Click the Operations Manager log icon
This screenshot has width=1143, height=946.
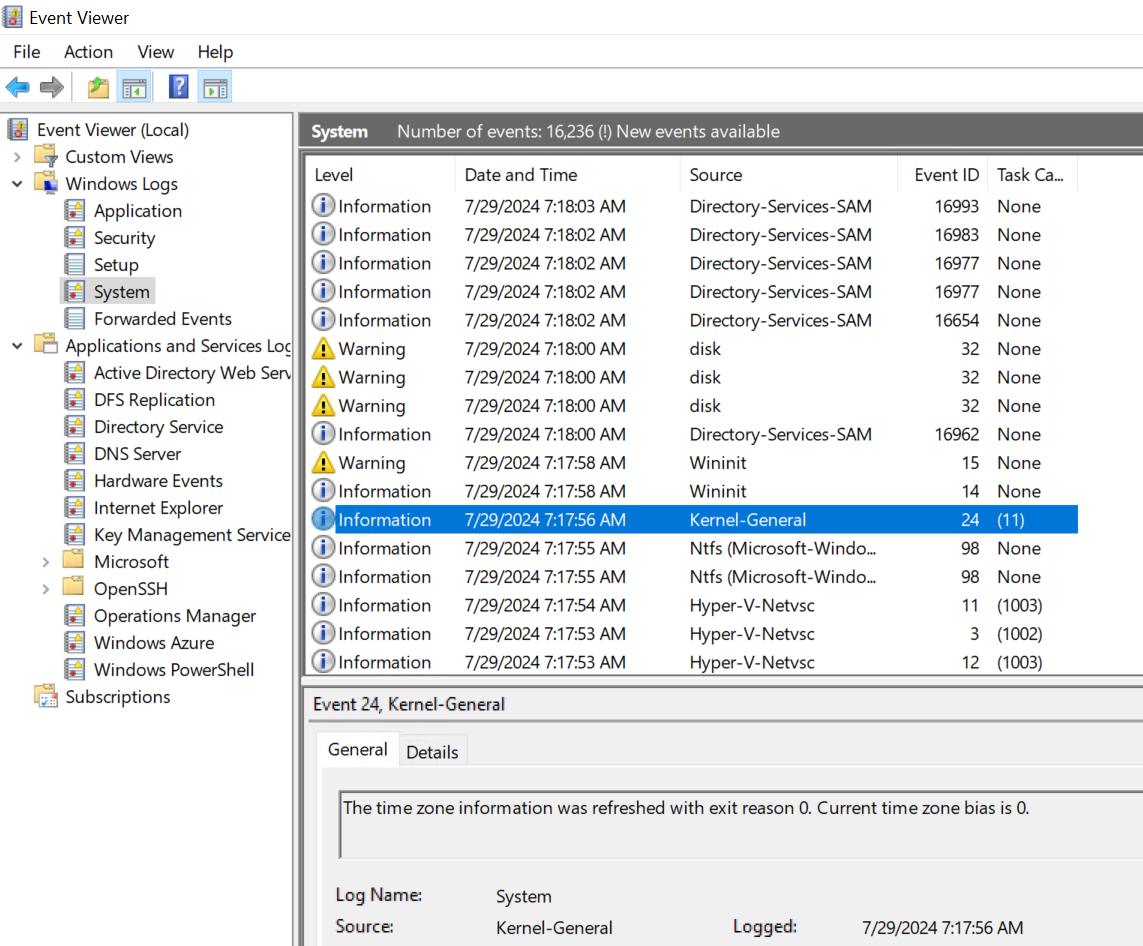click(x=74, y=615)
